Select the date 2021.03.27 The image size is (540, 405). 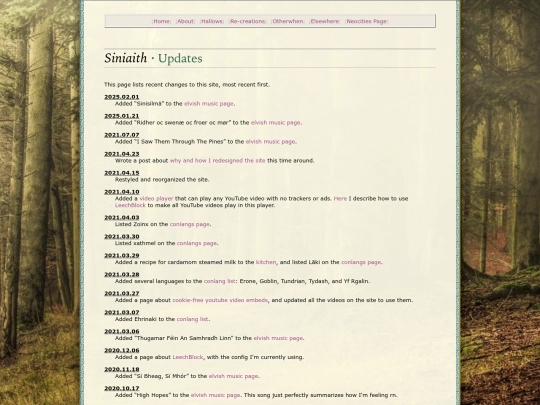(x=122, y=293)
